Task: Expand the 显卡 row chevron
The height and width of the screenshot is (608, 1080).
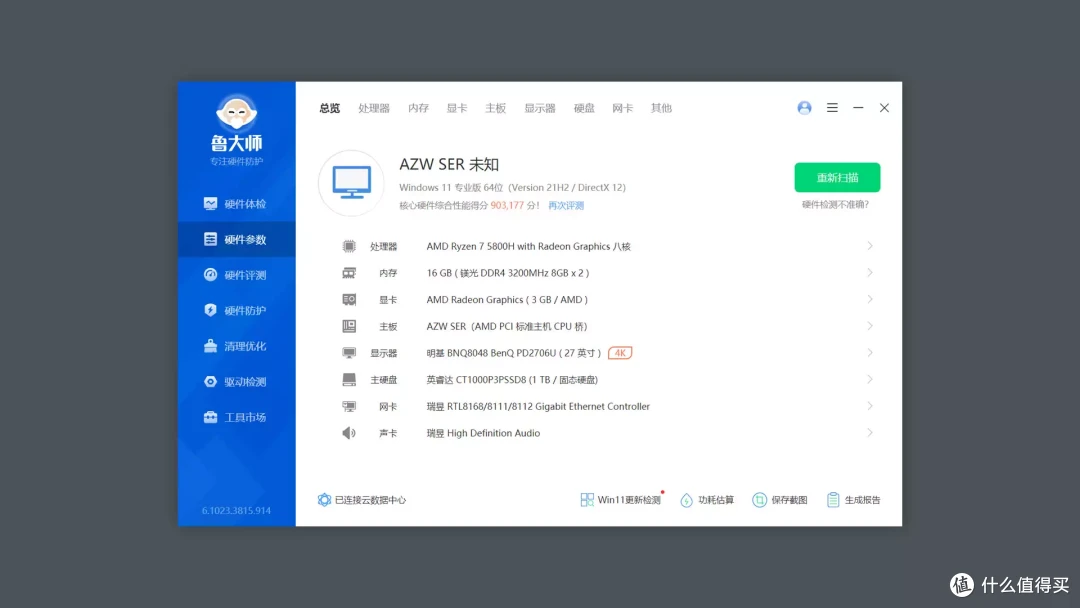Action: pyautogui.click(x=870, y=300)
